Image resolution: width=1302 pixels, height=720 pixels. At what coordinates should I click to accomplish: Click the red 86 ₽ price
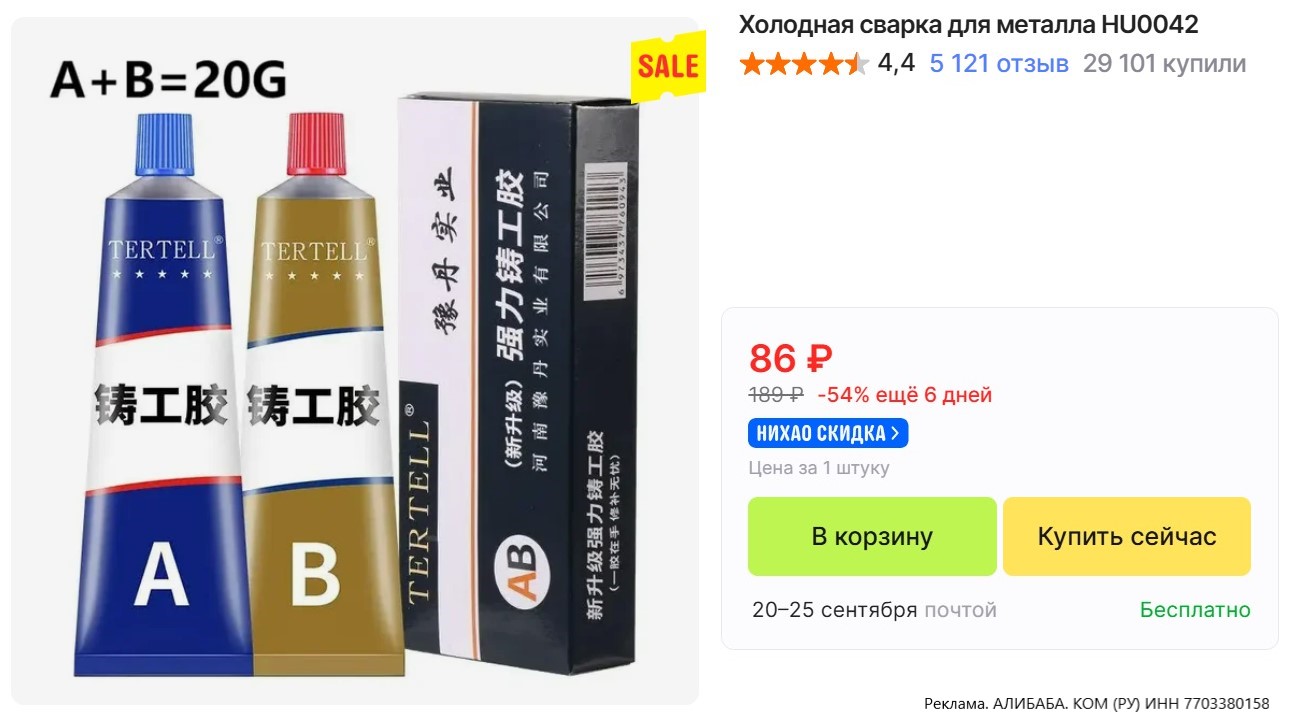790,357
